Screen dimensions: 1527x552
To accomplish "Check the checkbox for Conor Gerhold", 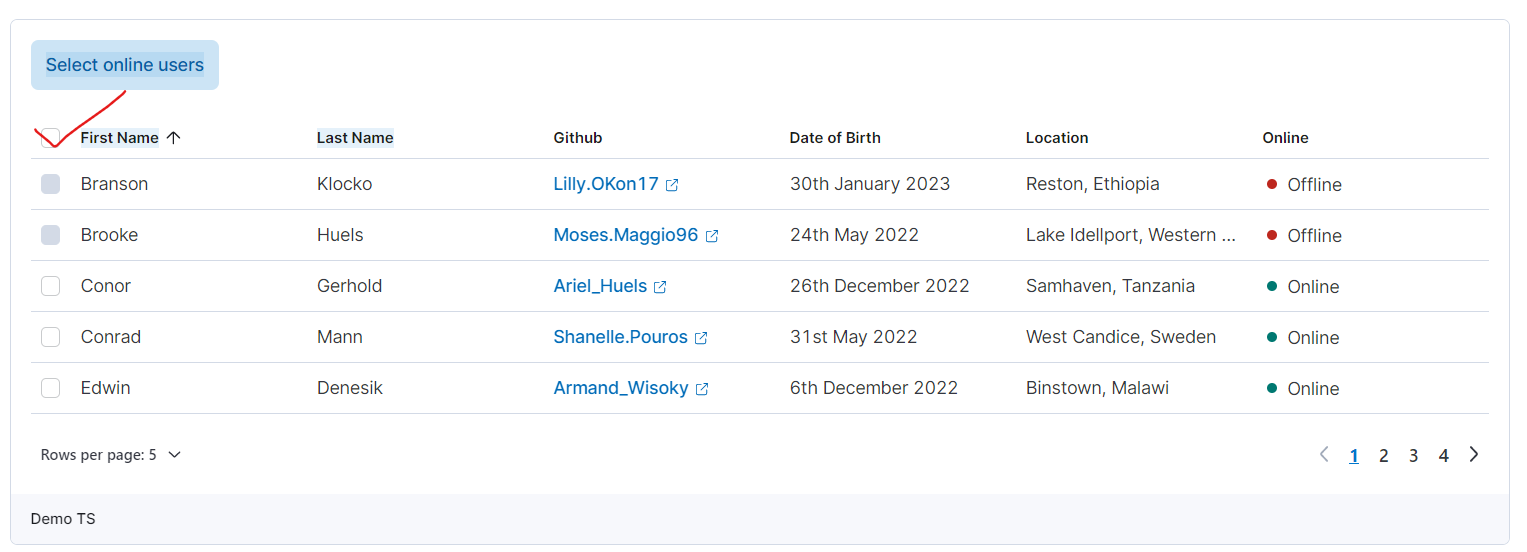I will click(x=50, y=286).
